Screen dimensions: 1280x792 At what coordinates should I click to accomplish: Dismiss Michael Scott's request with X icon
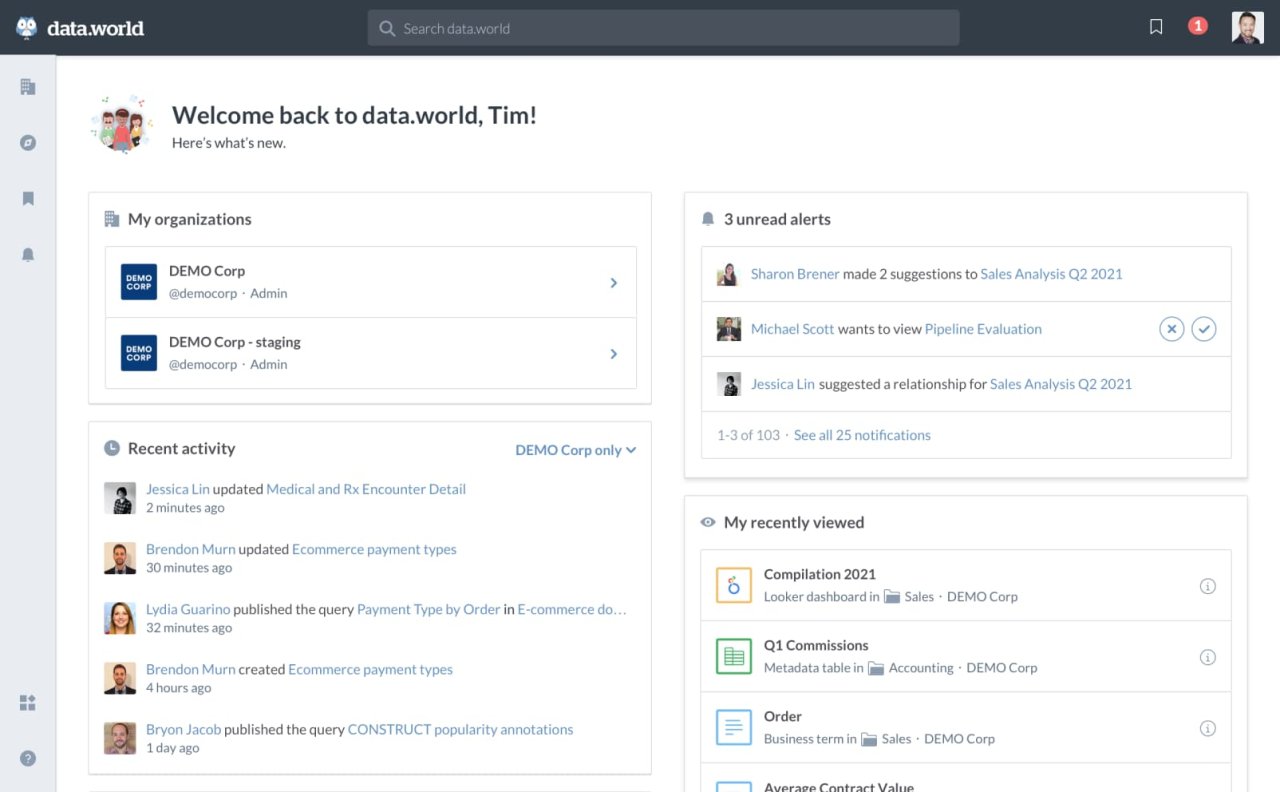(x=1172, y=329)
